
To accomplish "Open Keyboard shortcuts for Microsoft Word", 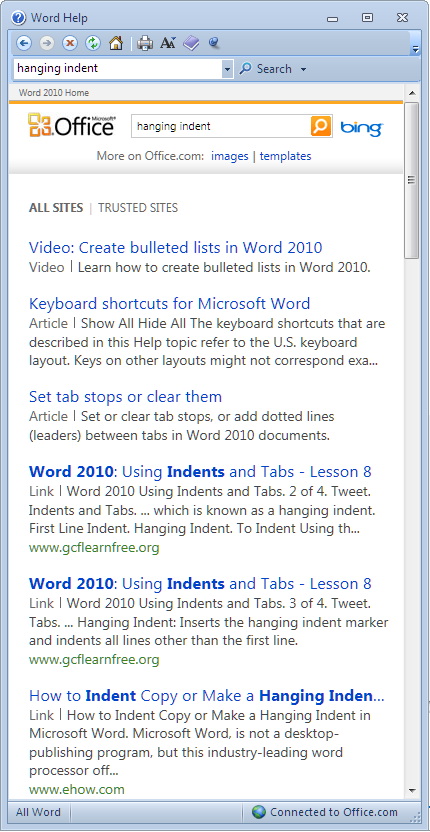I will 169,304.
